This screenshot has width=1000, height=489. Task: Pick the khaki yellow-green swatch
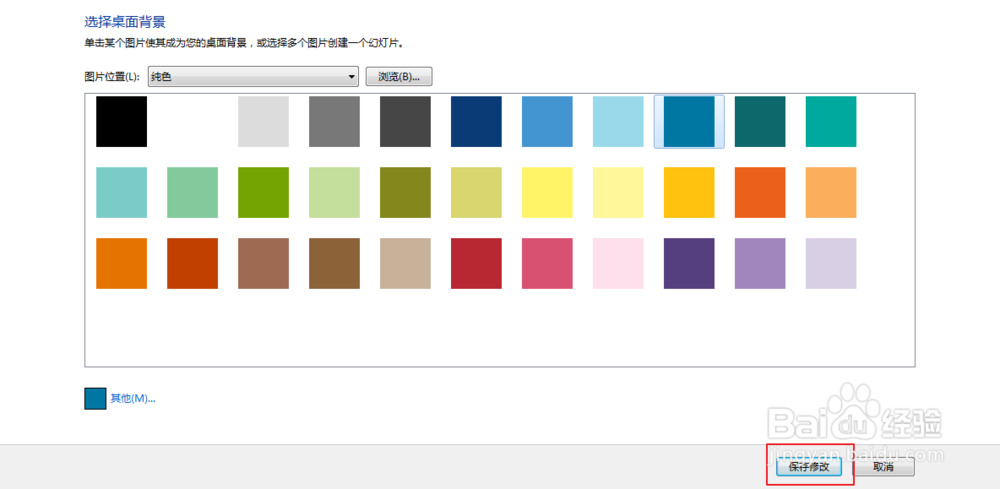pos(476,193)
